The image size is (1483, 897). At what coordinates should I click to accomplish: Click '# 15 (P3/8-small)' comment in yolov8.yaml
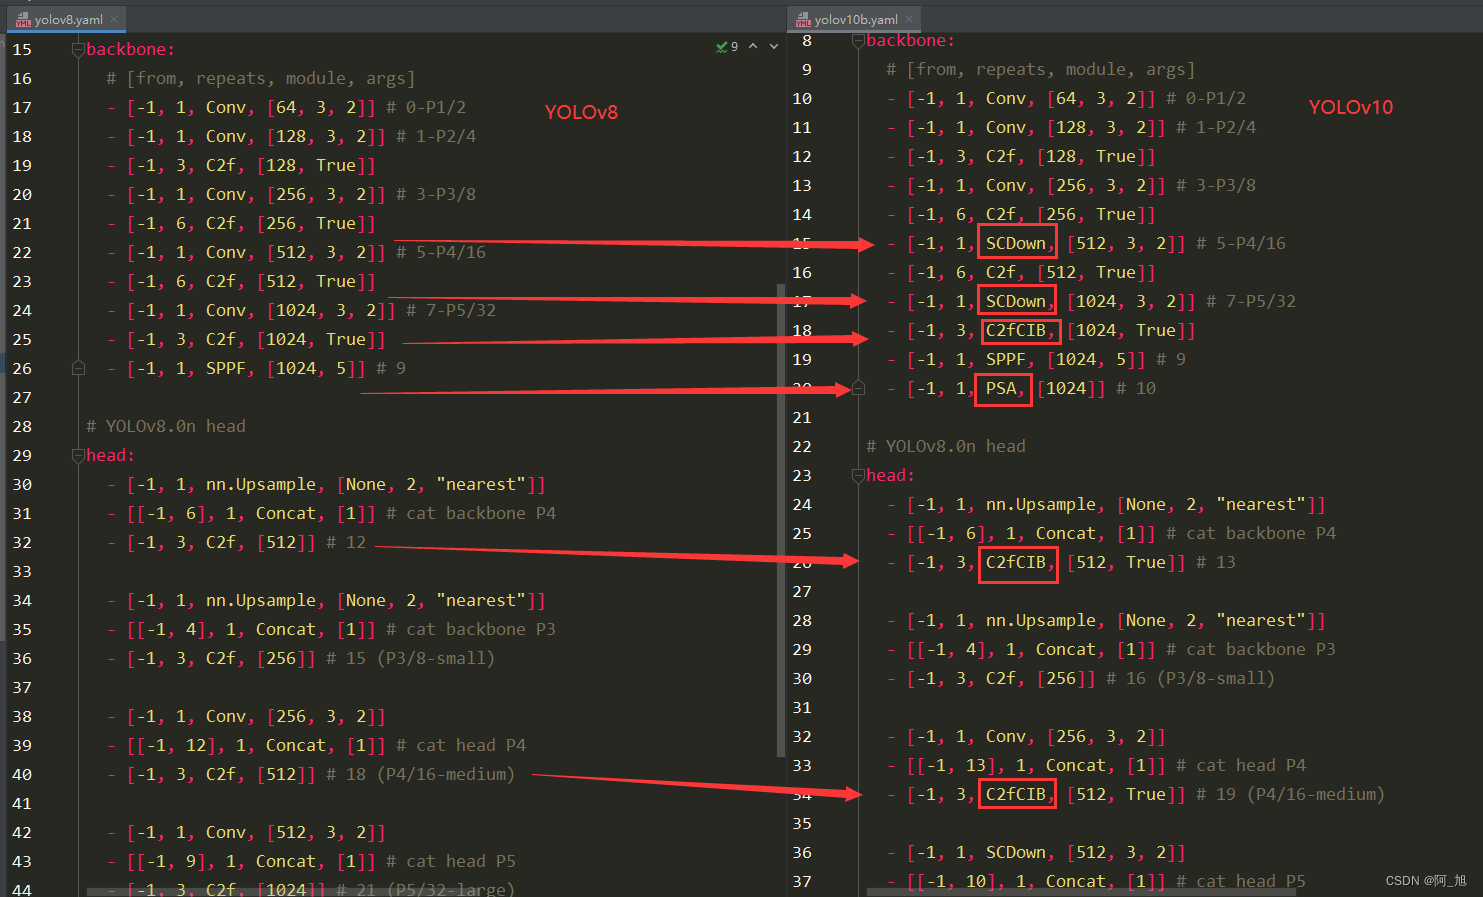[410, 658]
